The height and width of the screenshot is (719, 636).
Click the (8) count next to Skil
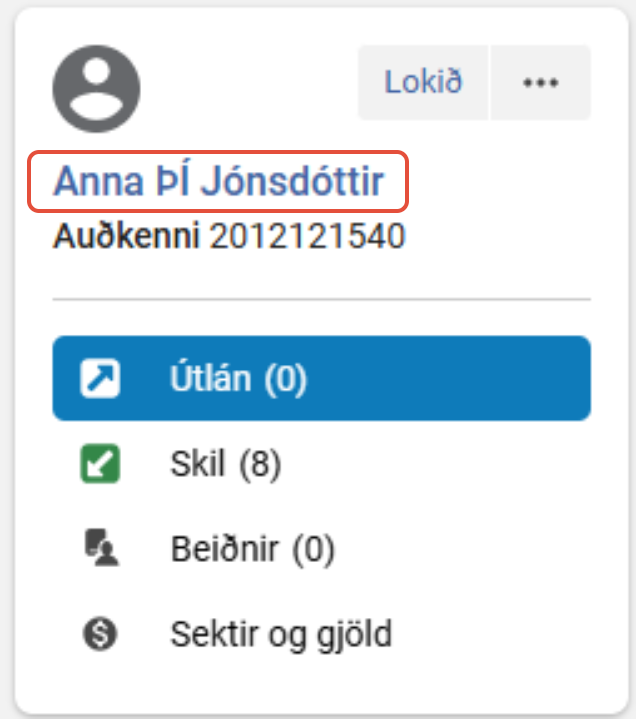260,464
